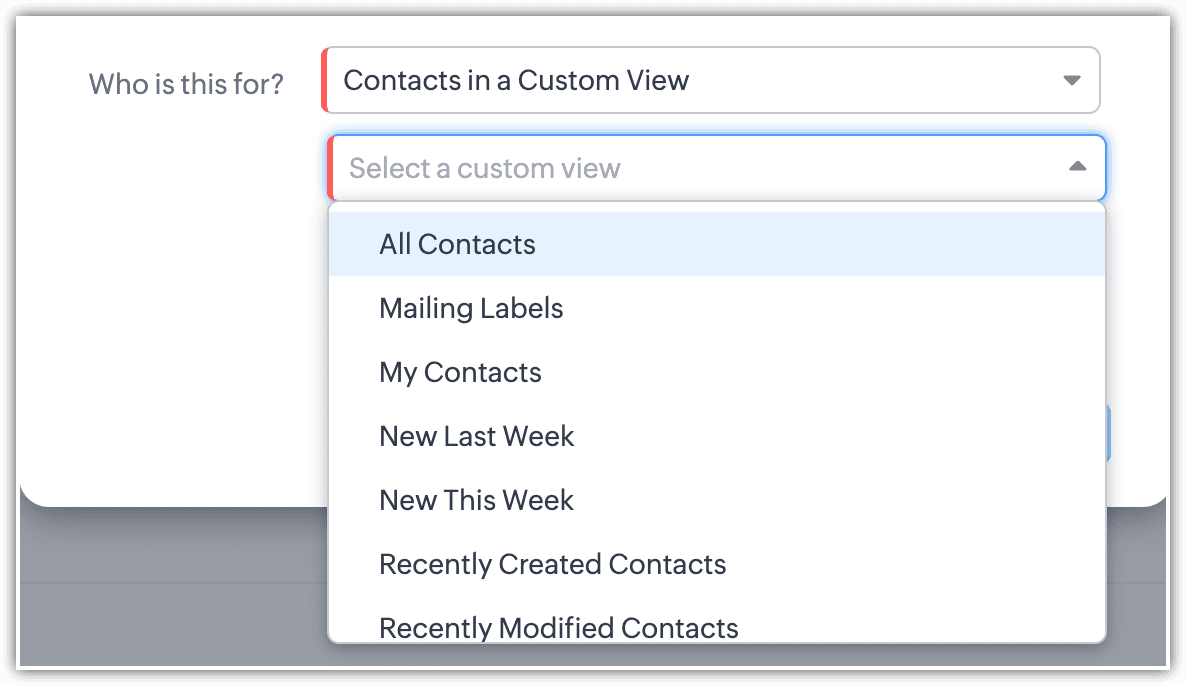Select 'All Contacts' from the list
1186x686 pixels.
click(x=458, y=245)
